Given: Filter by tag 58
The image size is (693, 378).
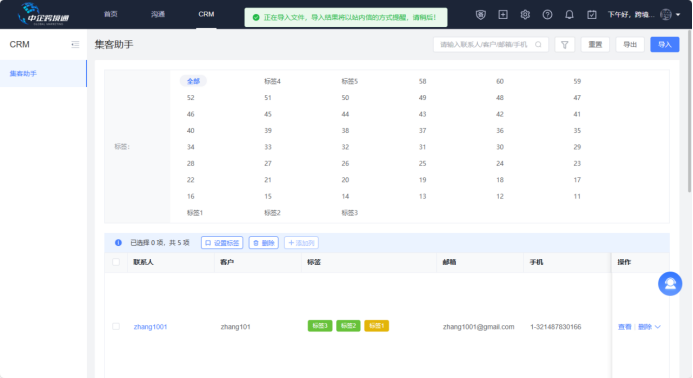Looking at the screenshot, I should click(423, 81).
